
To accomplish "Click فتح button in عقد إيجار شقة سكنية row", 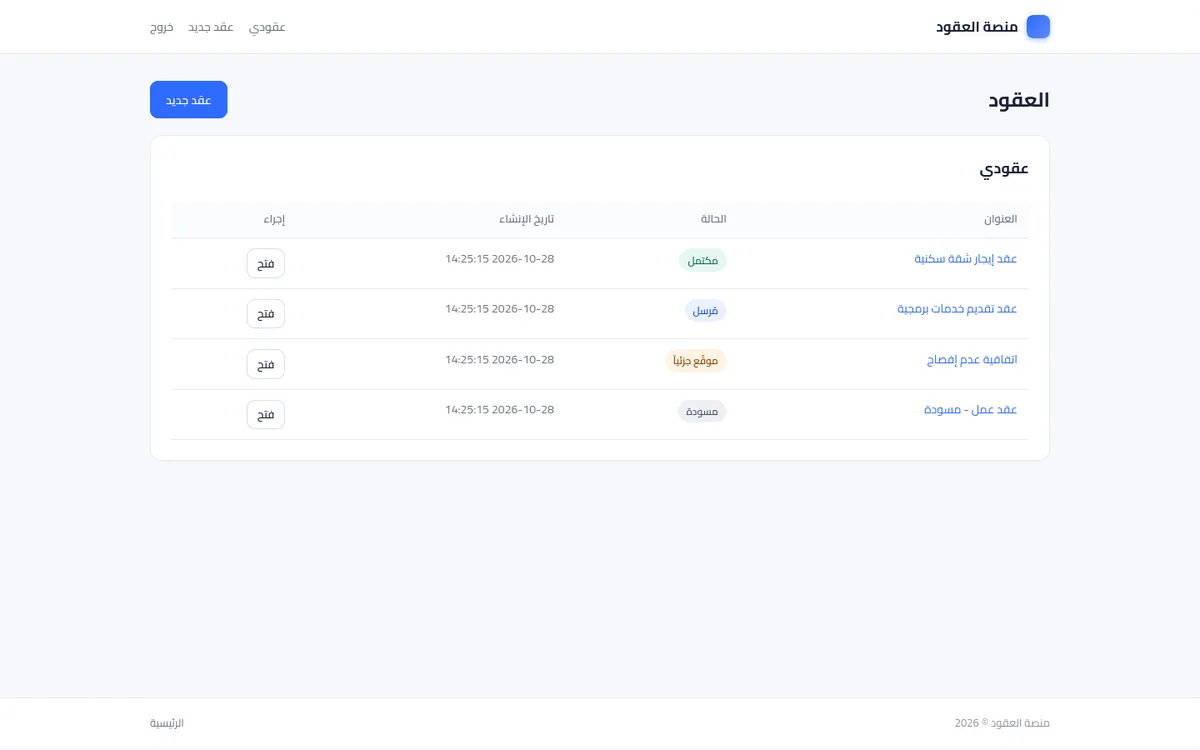I will pyautogui.click(x=266, y=263).
